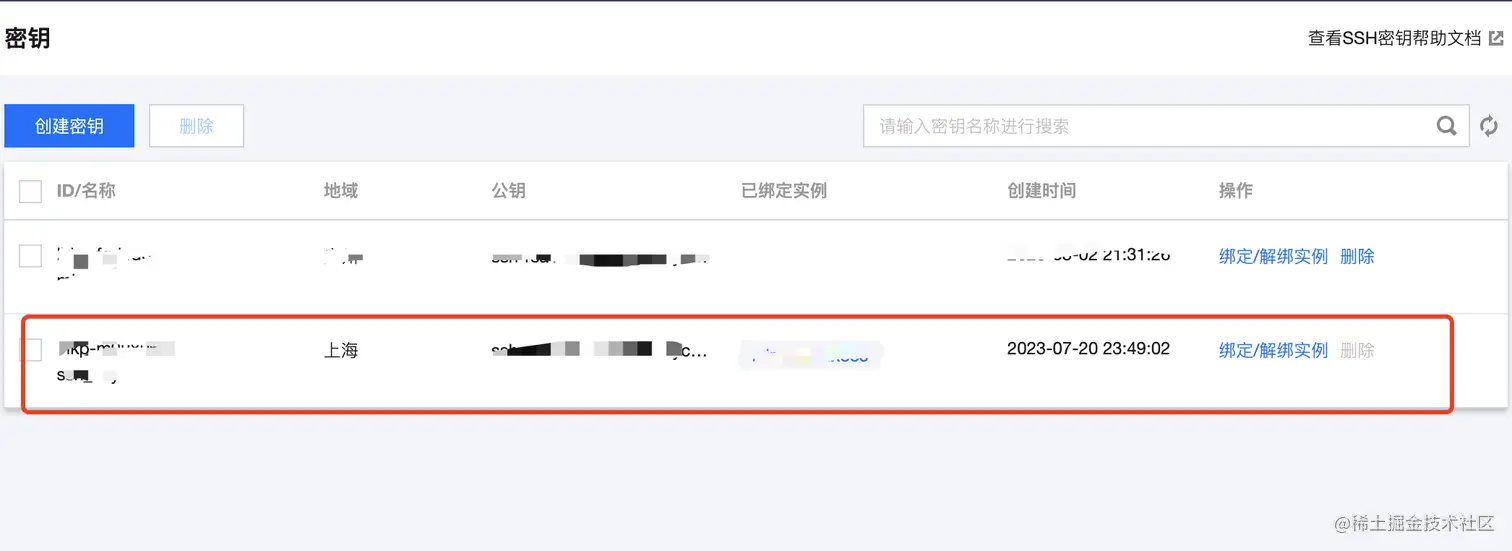Click the 创建密钥 button
The image size is (1512, 551).
click(x=69, y=126)
